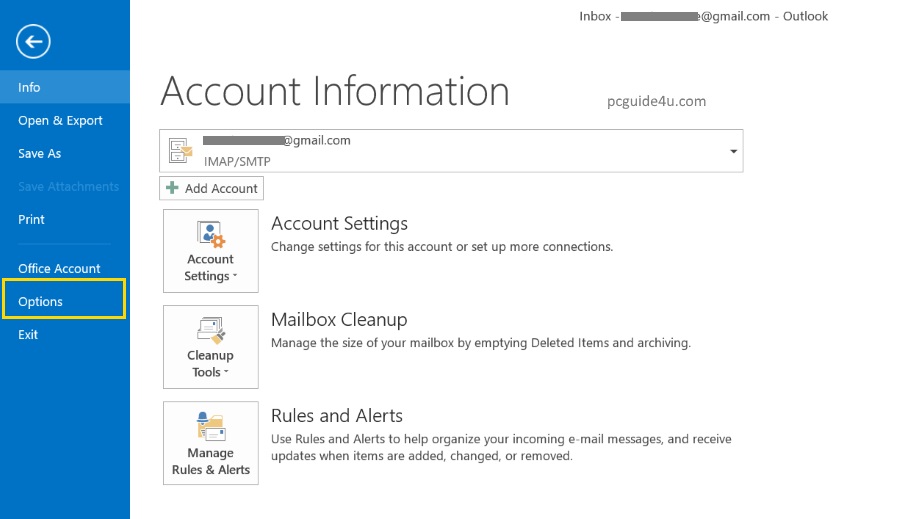This screenshot has width=900, height=519.
Task: Click the Cleanup Tools mailbox icon
Action: (x=211, y=331)
